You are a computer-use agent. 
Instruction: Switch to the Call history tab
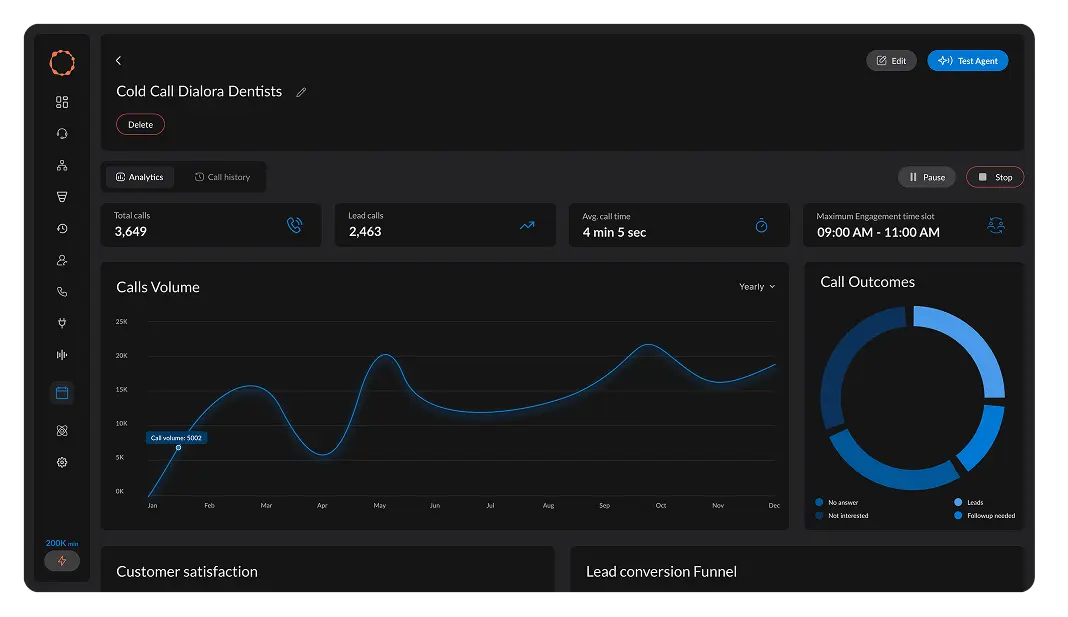(222, 177)
